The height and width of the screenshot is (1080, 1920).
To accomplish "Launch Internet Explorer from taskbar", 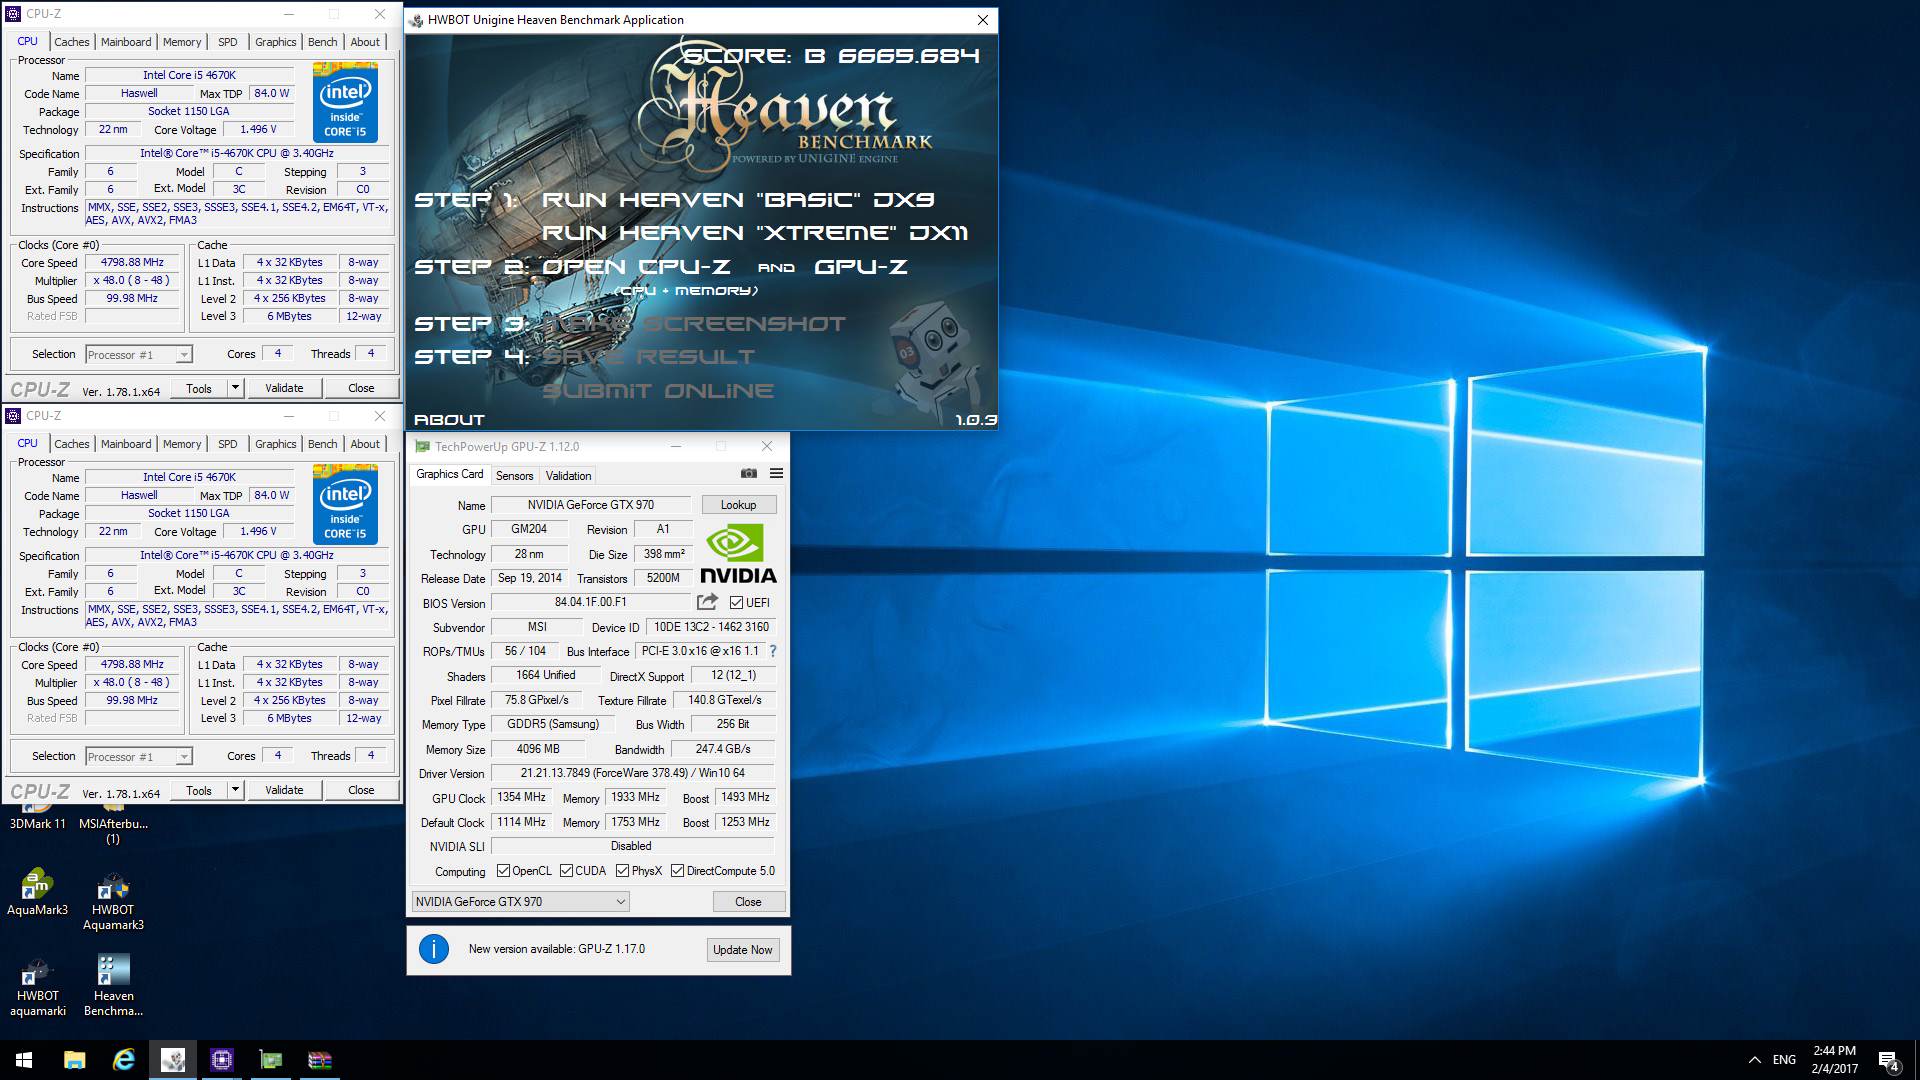I will click(x=123, y=1060).
